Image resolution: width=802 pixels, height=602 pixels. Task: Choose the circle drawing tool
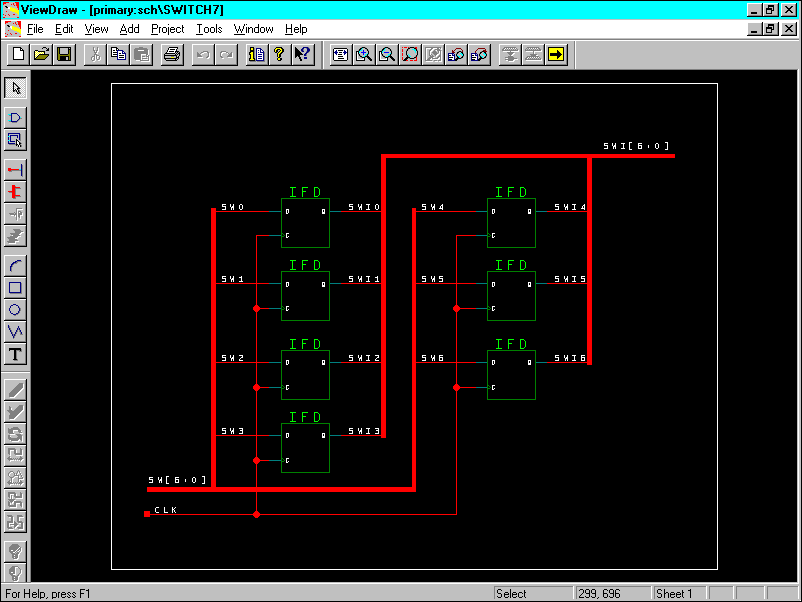point(15,310)
